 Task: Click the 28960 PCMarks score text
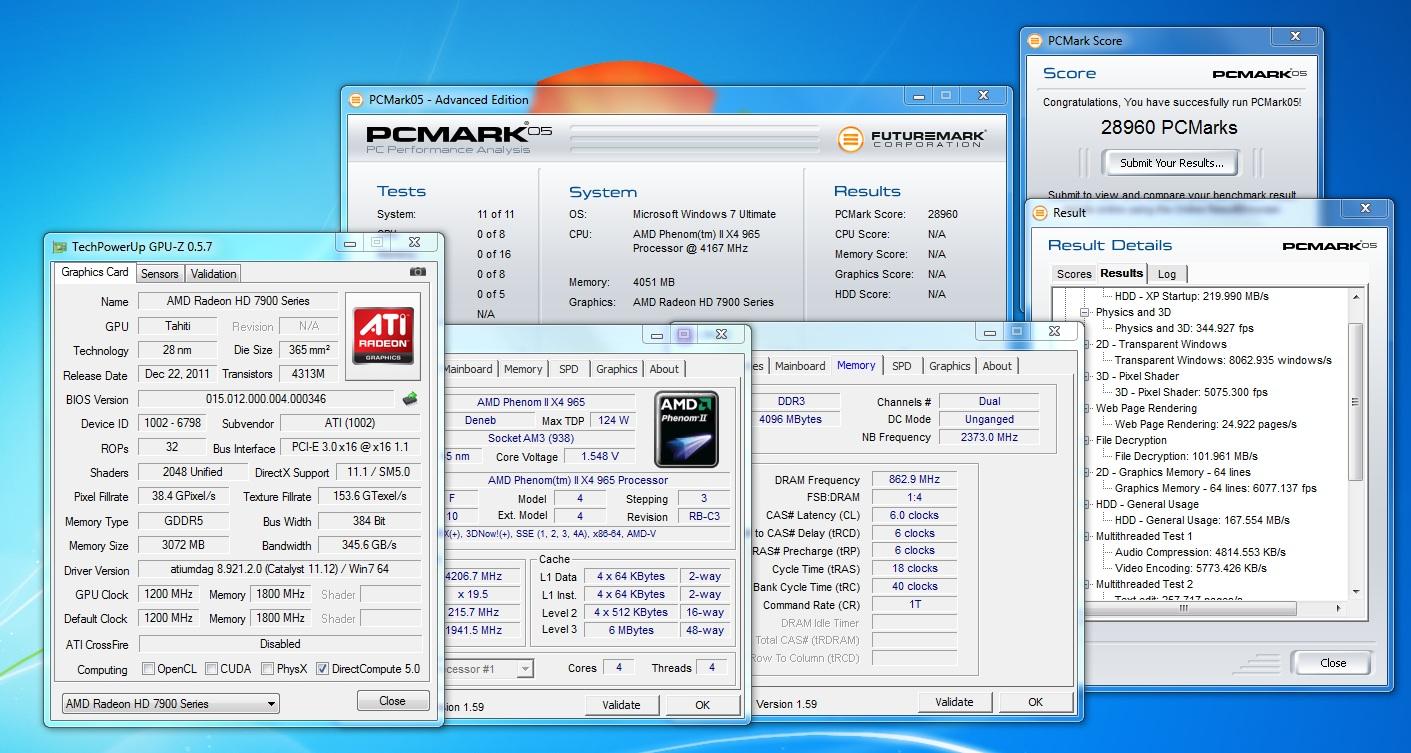(x=1169, y=127)
